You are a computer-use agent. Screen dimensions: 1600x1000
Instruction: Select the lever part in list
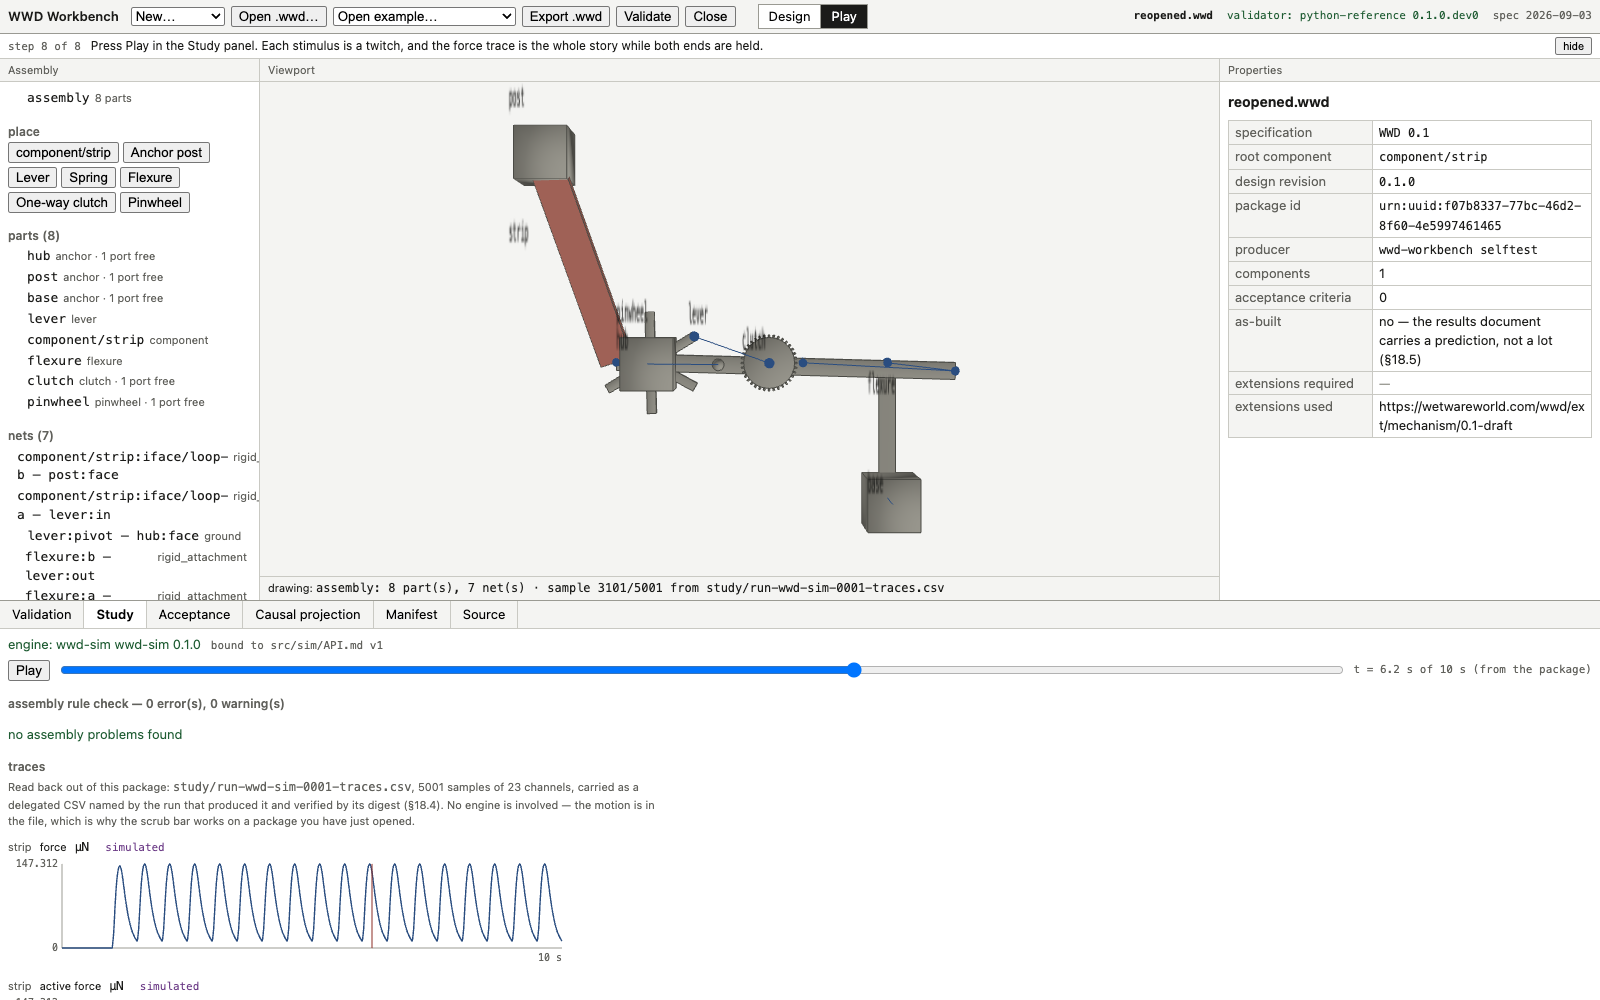[x=130, y=319]
